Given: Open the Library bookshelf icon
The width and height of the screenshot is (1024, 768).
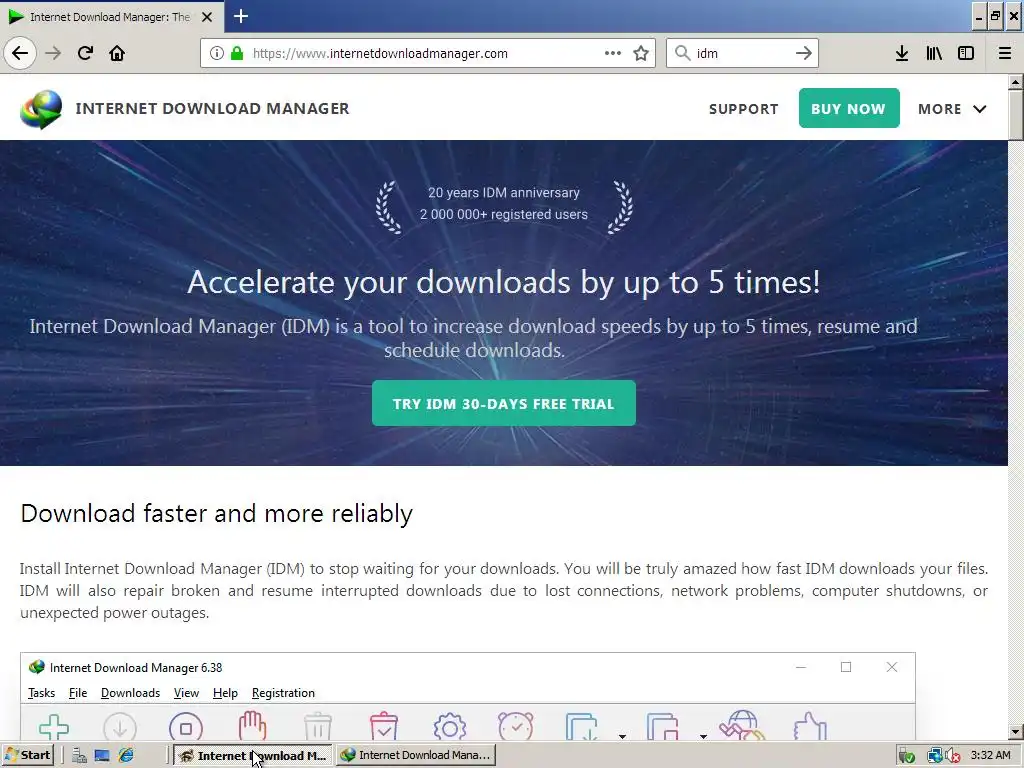Looking at the screenshot, I should [x=934, y=53].
